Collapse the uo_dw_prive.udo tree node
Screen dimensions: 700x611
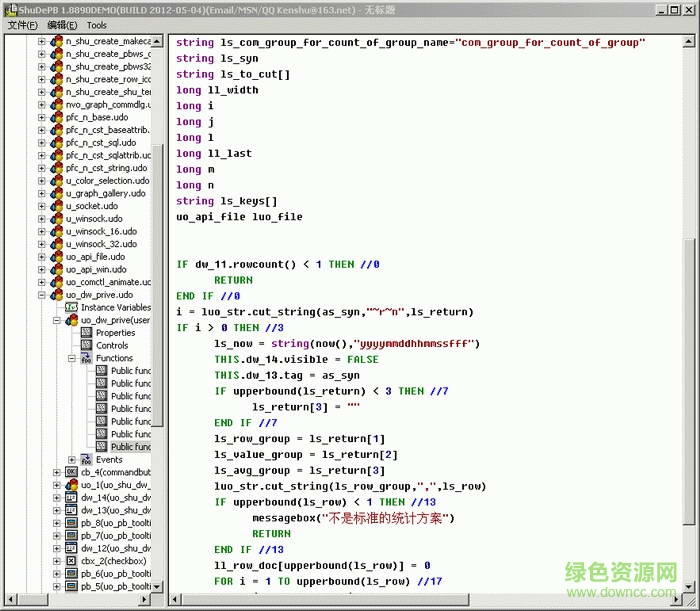coord(43,295)
